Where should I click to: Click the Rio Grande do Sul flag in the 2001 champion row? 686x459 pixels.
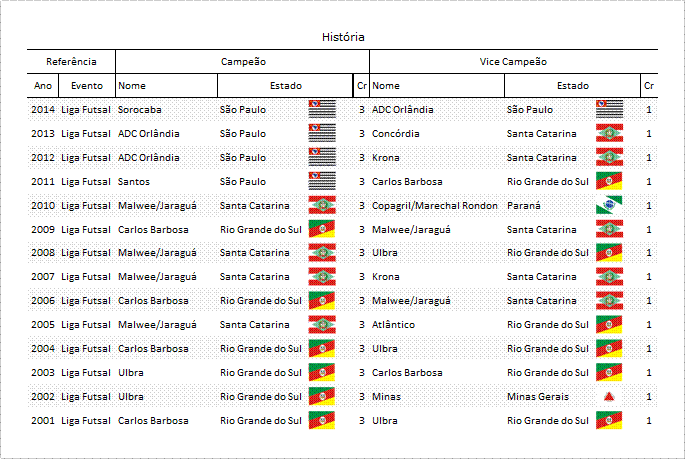(x=322, y=420)
